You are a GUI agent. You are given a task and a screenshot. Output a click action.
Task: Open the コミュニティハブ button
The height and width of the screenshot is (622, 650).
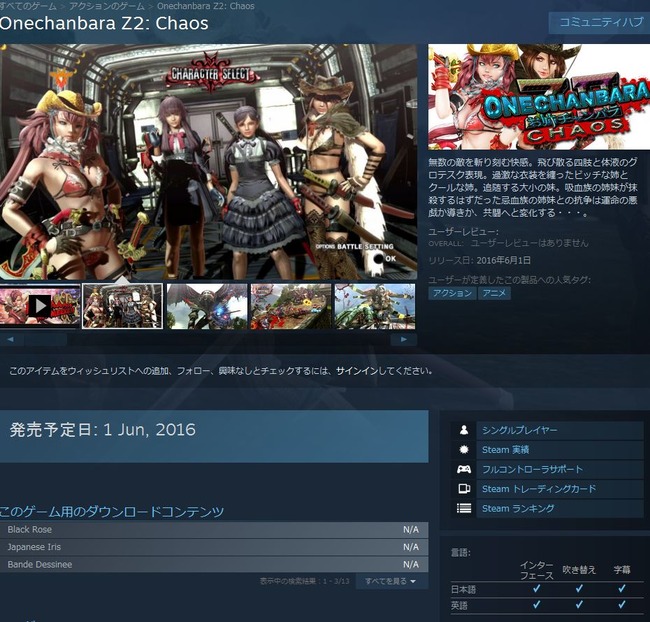coord(601,22)
